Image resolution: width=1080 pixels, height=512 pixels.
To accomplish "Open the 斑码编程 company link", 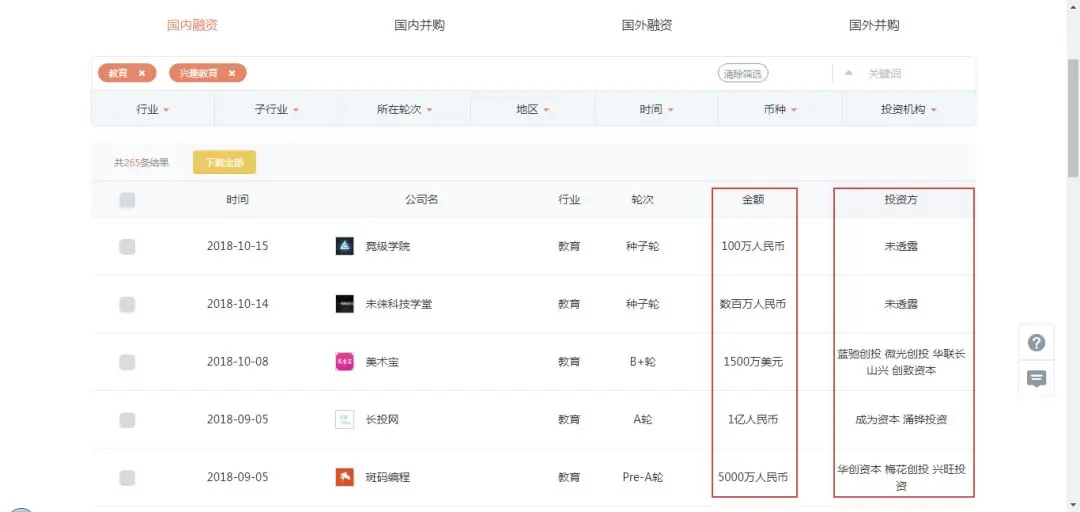I will tap(387, 477).
